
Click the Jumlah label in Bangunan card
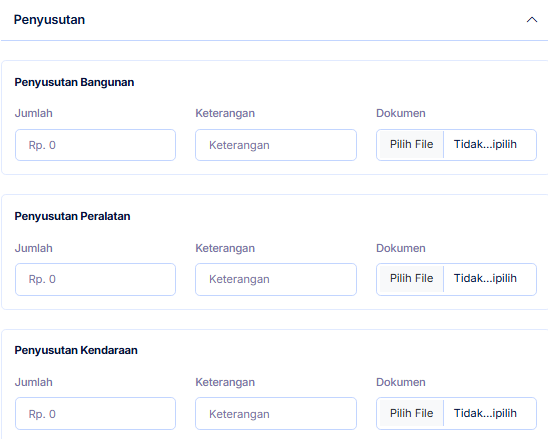[x=34, y=113]
